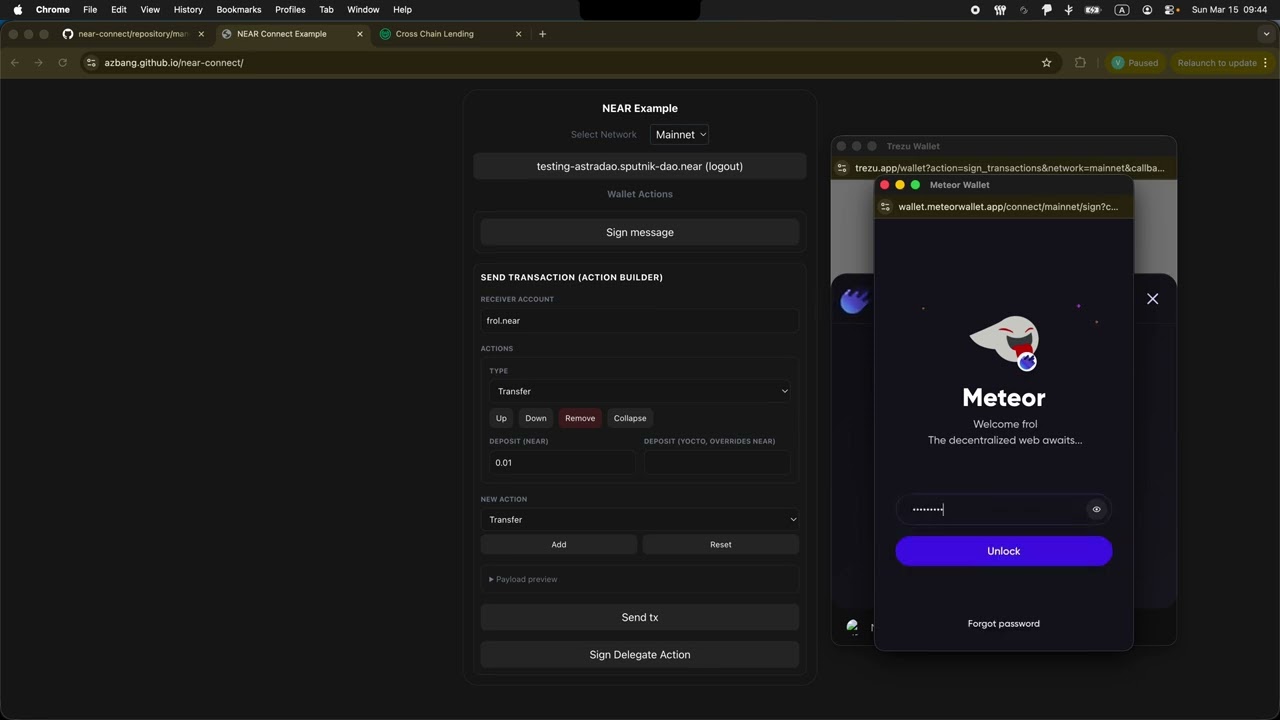The width and height of the screenshot is (1280, 720).
Task: Click the battery status icon
Action: (x=1093, y=9)
